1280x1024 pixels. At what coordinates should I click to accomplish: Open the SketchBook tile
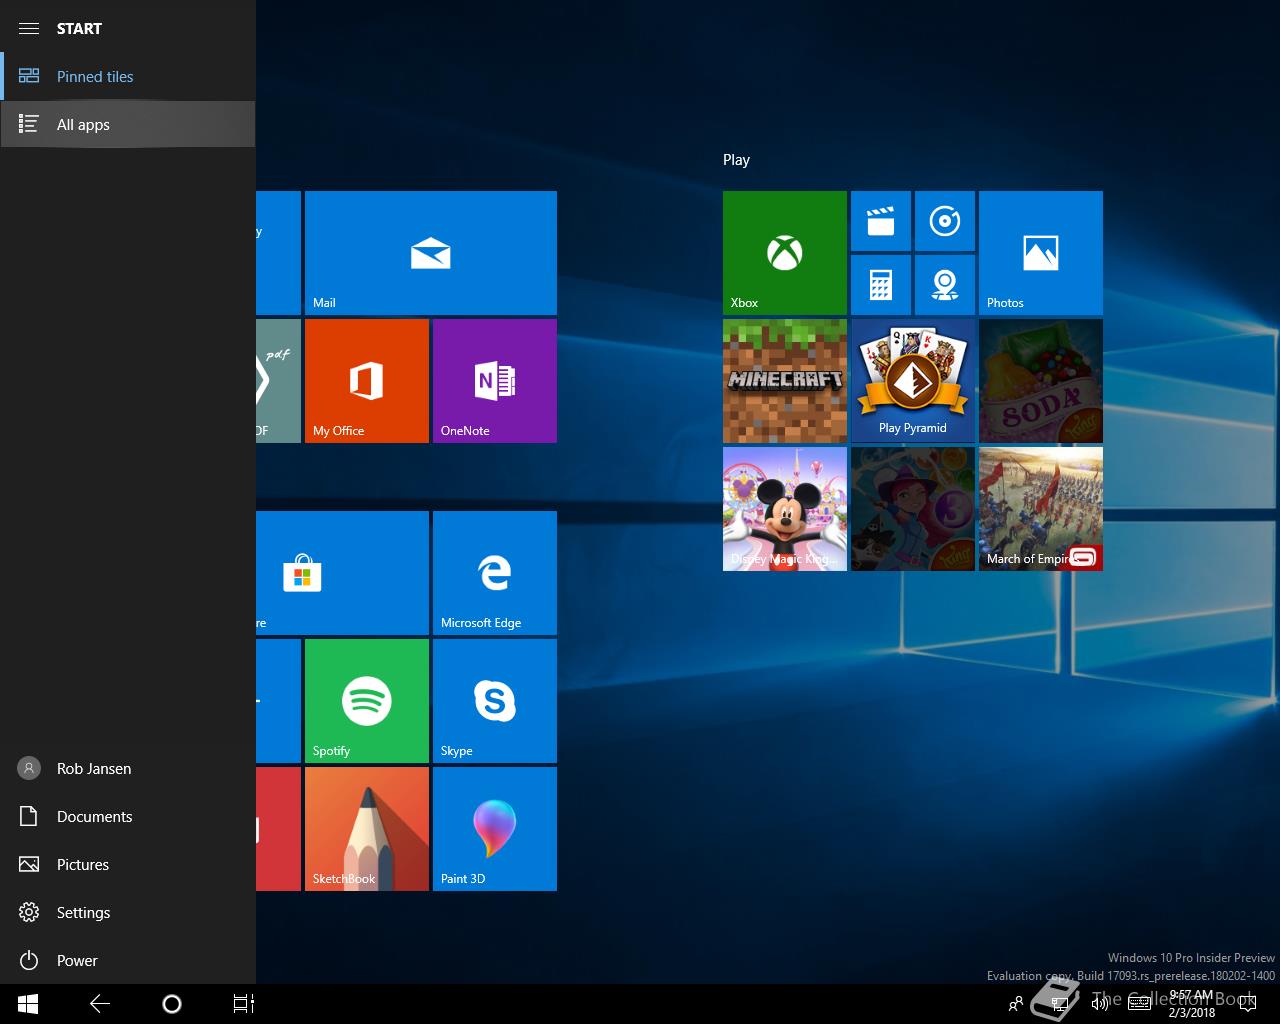(367, 829)
